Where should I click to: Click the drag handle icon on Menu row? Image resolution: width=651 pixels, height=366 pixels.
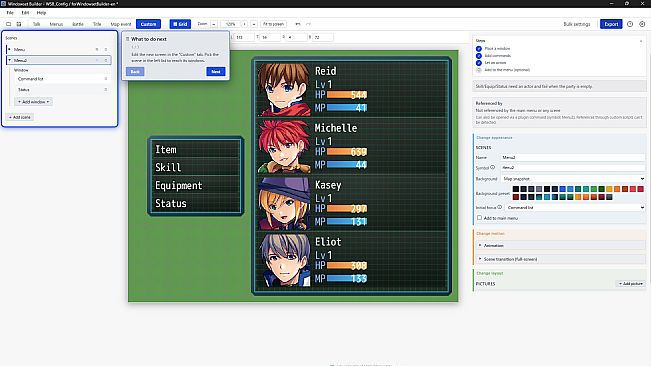click(x=105, y=49)
